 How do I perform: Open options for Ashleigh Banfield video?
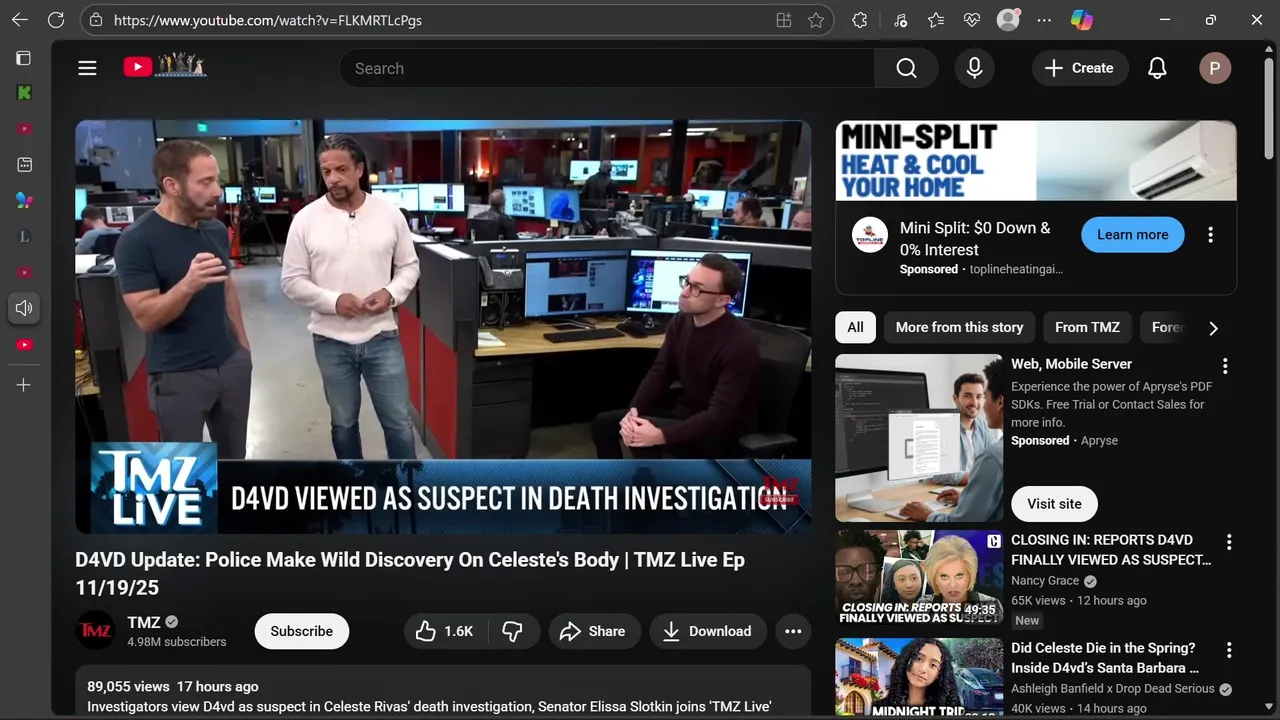coord(1229,650)
